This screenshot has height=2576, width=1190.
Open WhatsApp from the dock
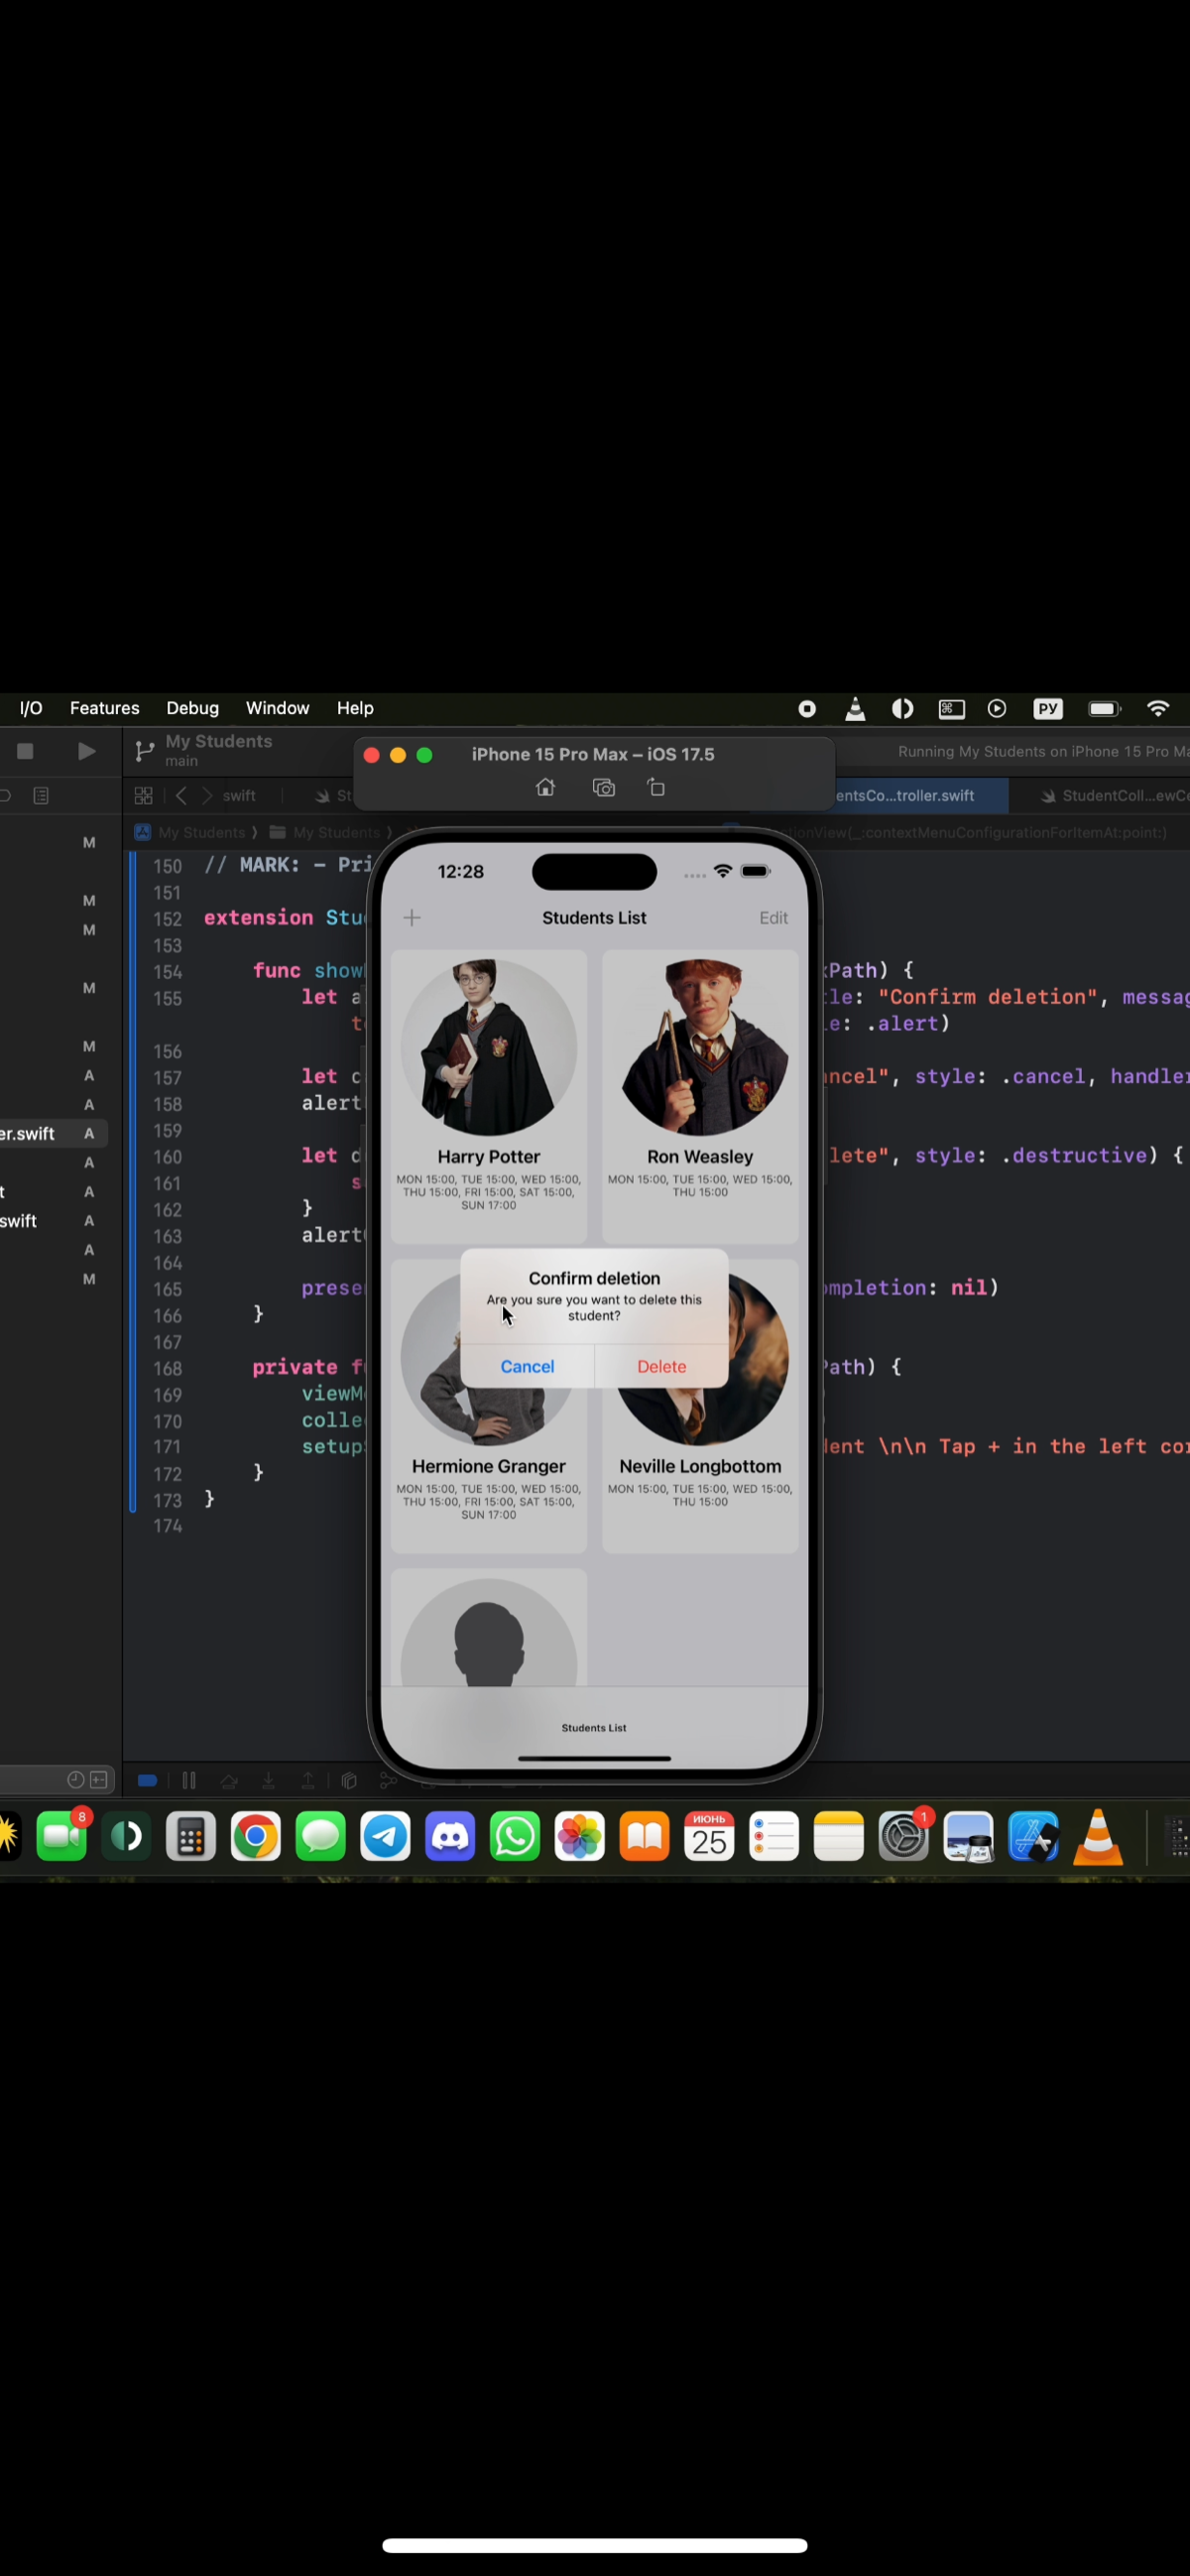point(515,1836)
